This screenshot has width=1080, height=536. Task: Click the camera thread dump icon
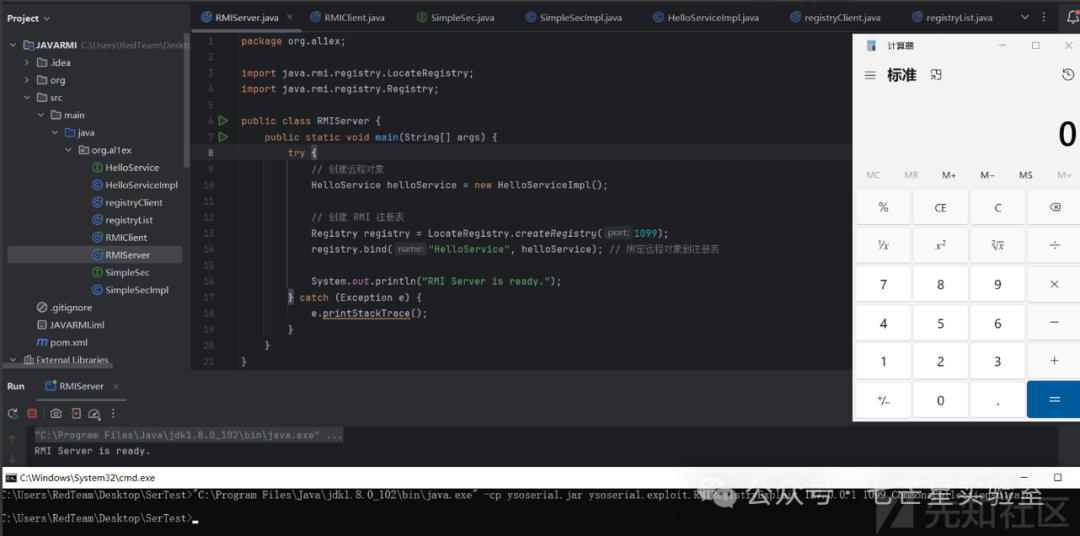[56, 413]
